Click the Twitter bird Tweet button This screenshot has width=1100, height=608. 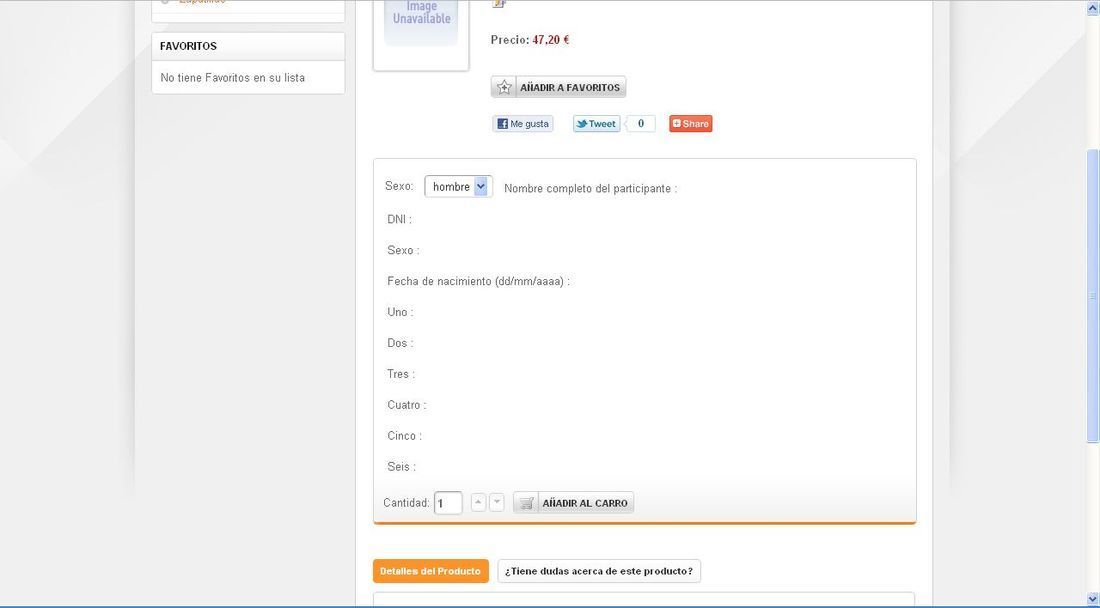tap(596, 124)
